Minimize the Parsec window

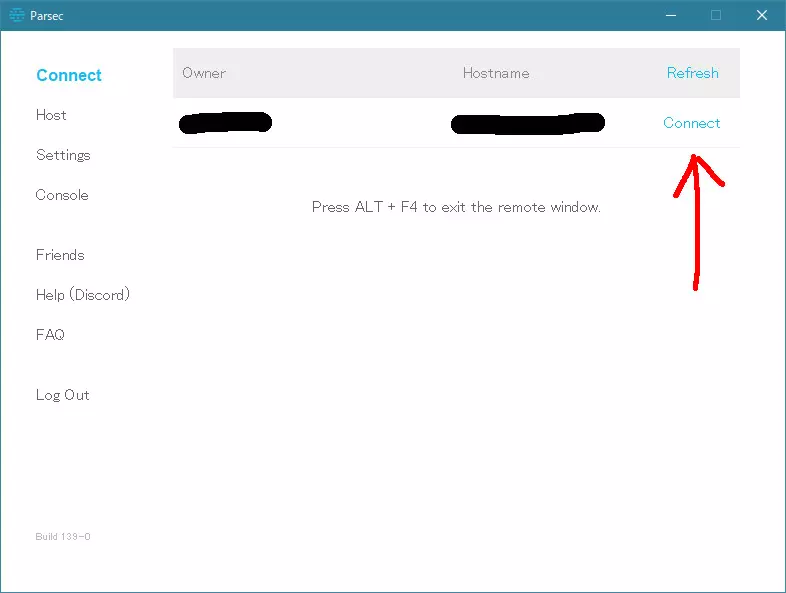coord(671,16)
